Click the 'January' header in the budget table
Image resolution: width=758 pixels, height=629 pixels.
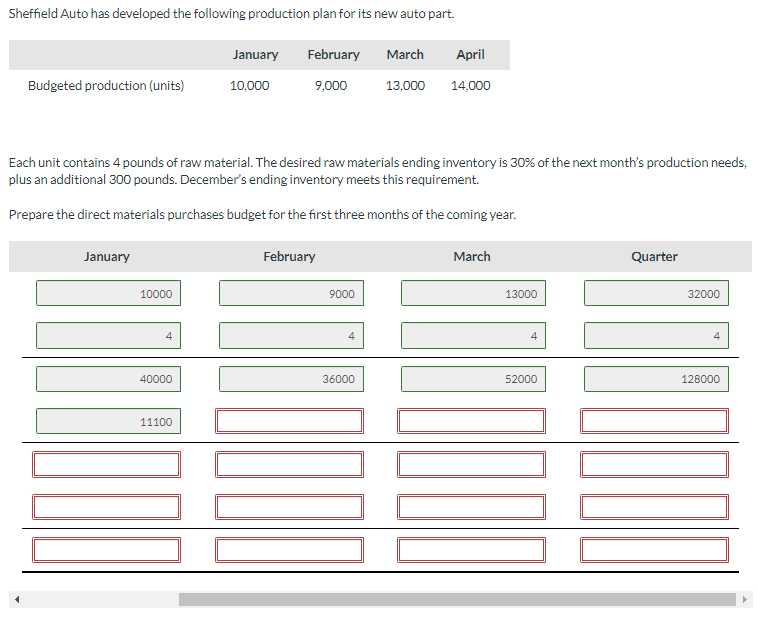tap(106, 256)
